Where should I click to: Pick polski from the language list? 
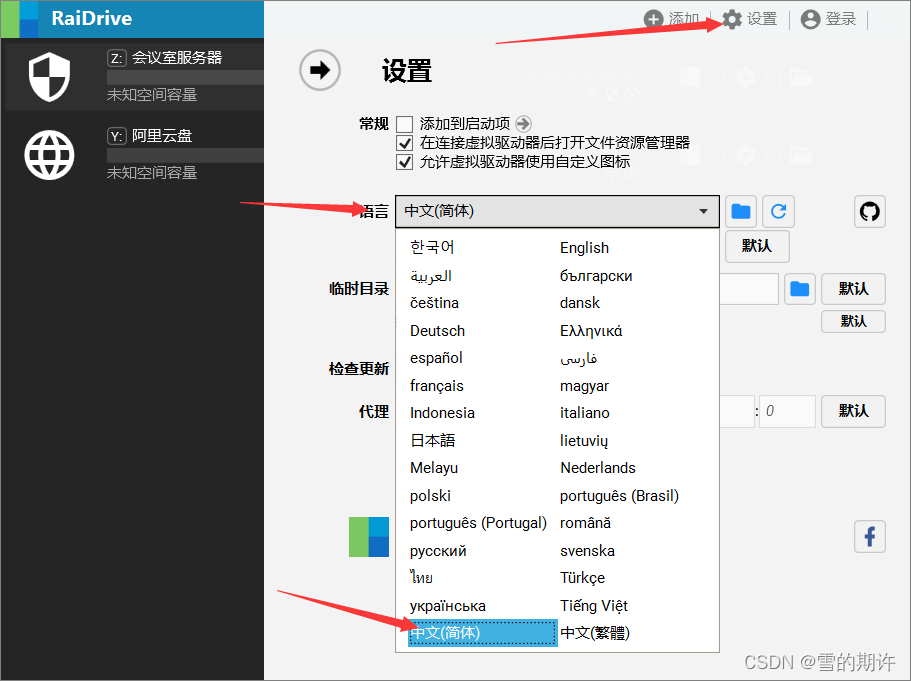(431, 496)
